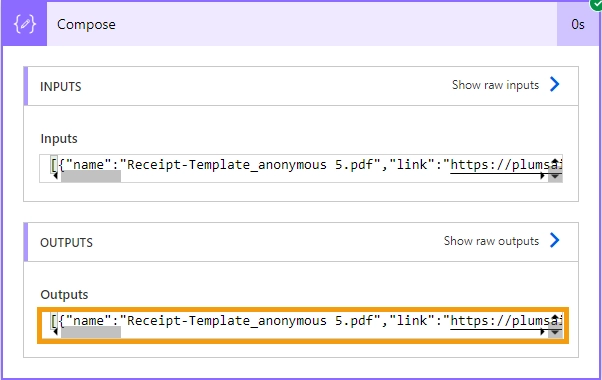The image size is (602, 380).
Task: Click the https://plums link in Outputs
Action: click(506, 321)
